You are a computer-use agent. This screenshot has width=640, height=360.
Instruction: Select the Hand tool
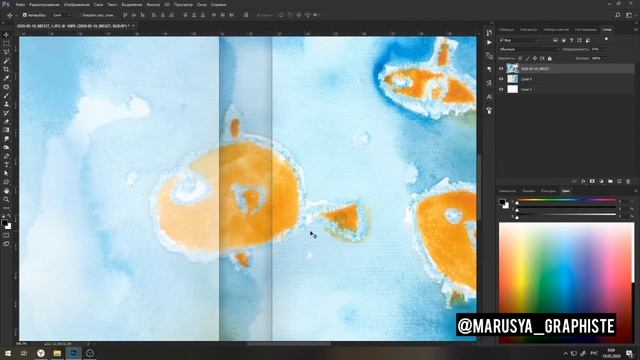click(6, 191)
